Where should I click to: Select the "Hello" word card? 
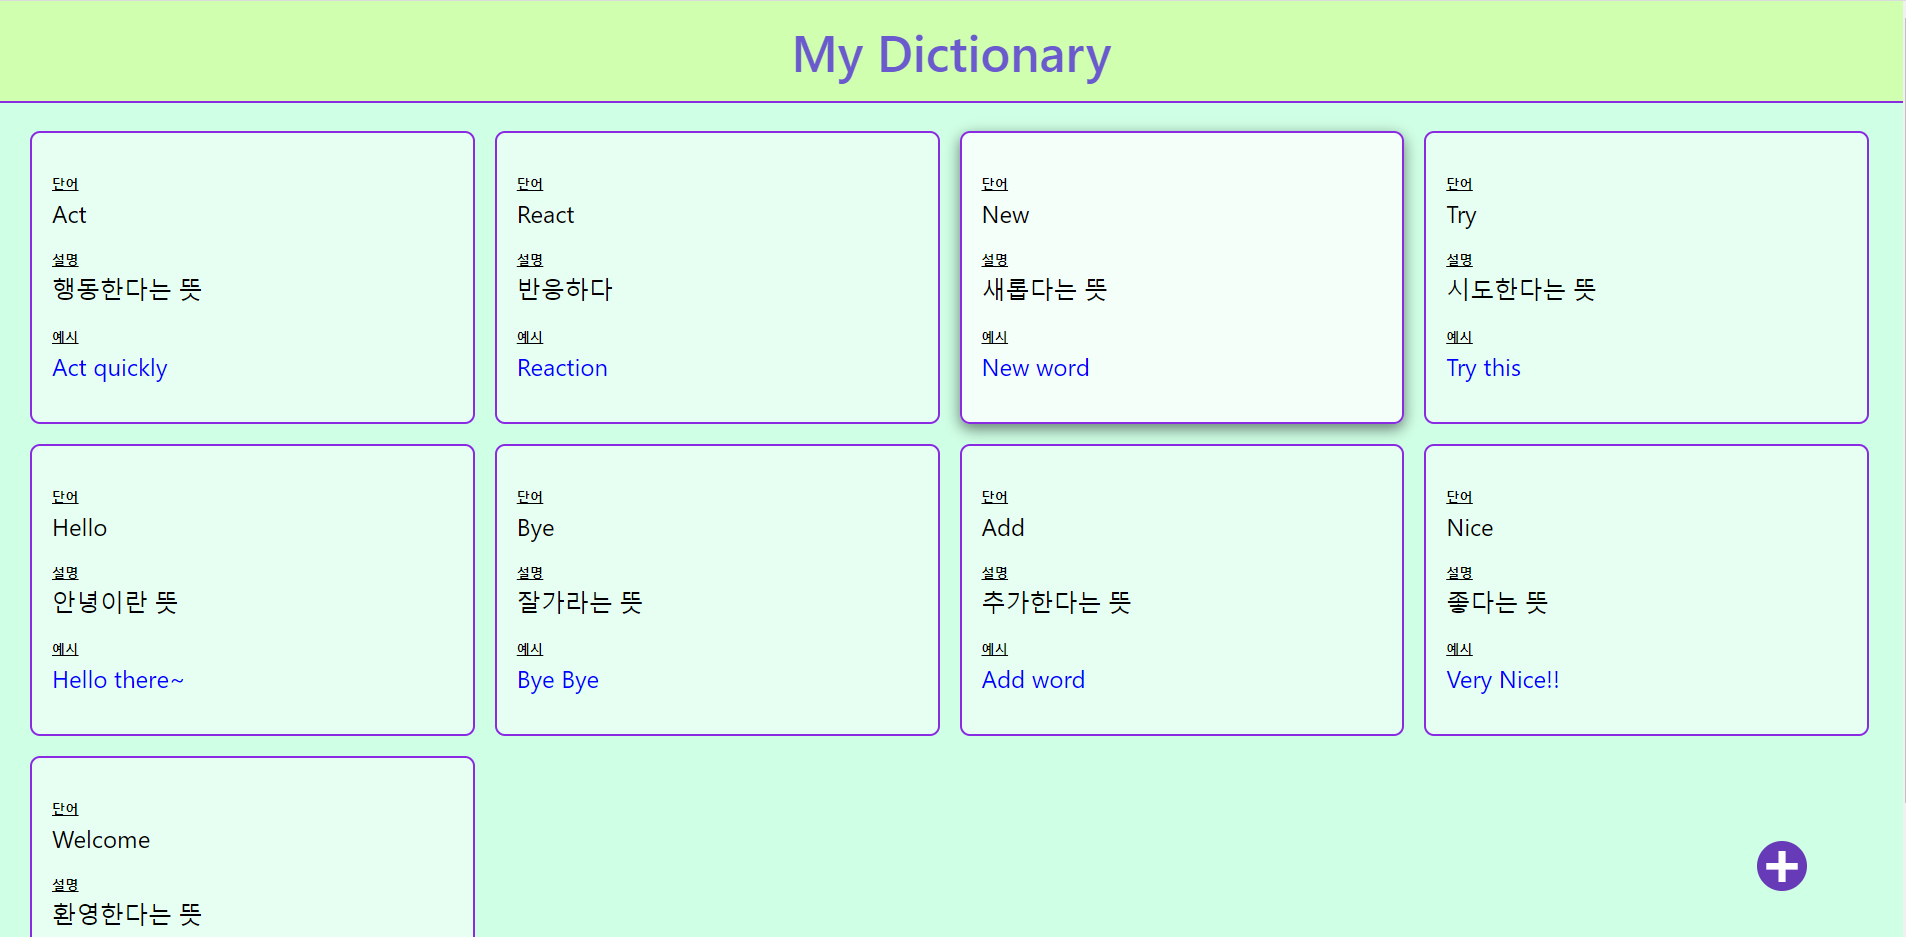(x=252, y=589)
